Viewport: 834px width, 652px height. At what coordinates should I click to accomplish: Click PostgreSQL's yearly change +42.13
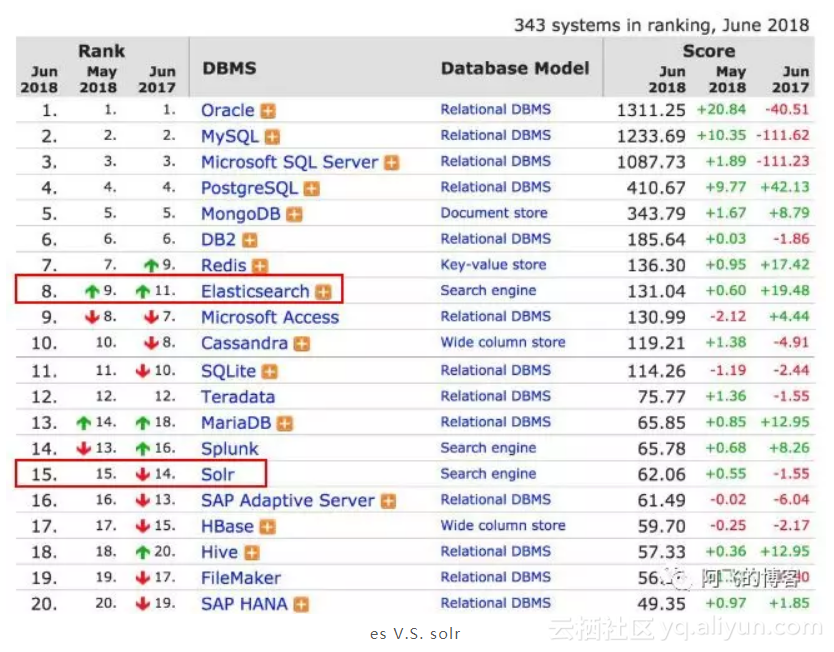point(785,187)
